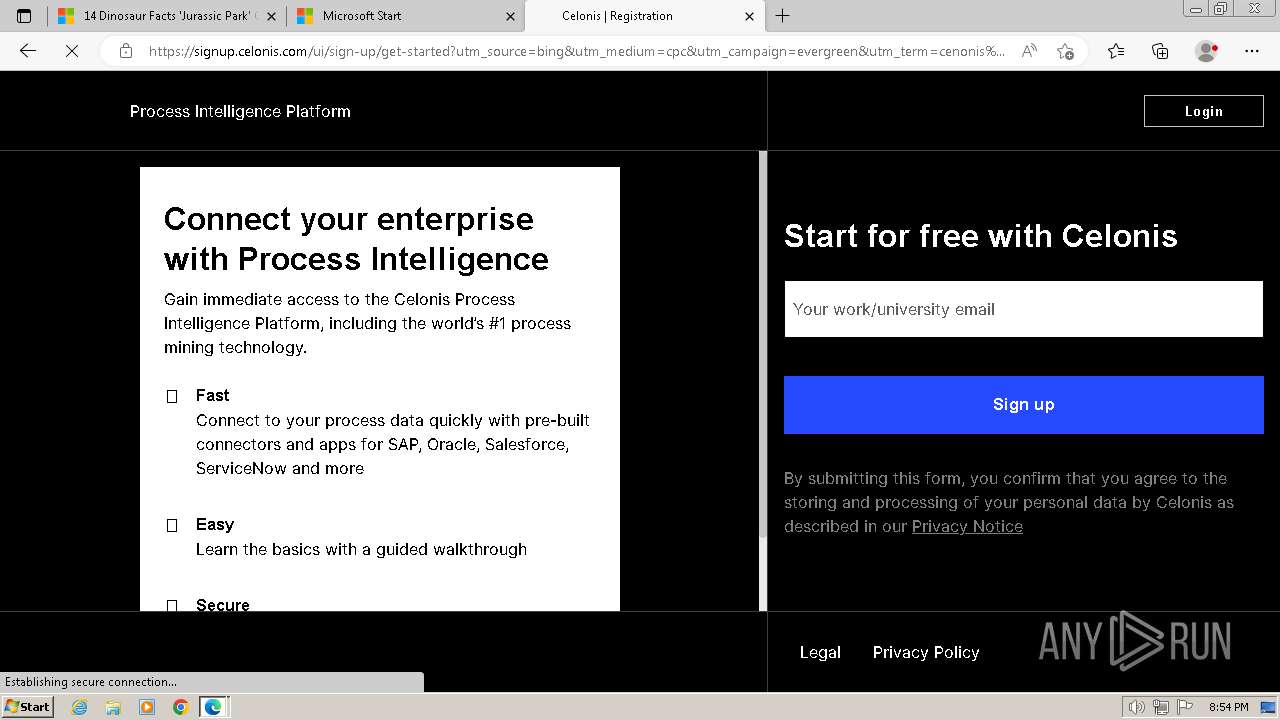The height and width of the screenshot is (720, 1280).
Task: Stop loading the page
Action: click(x=72, y=51)
